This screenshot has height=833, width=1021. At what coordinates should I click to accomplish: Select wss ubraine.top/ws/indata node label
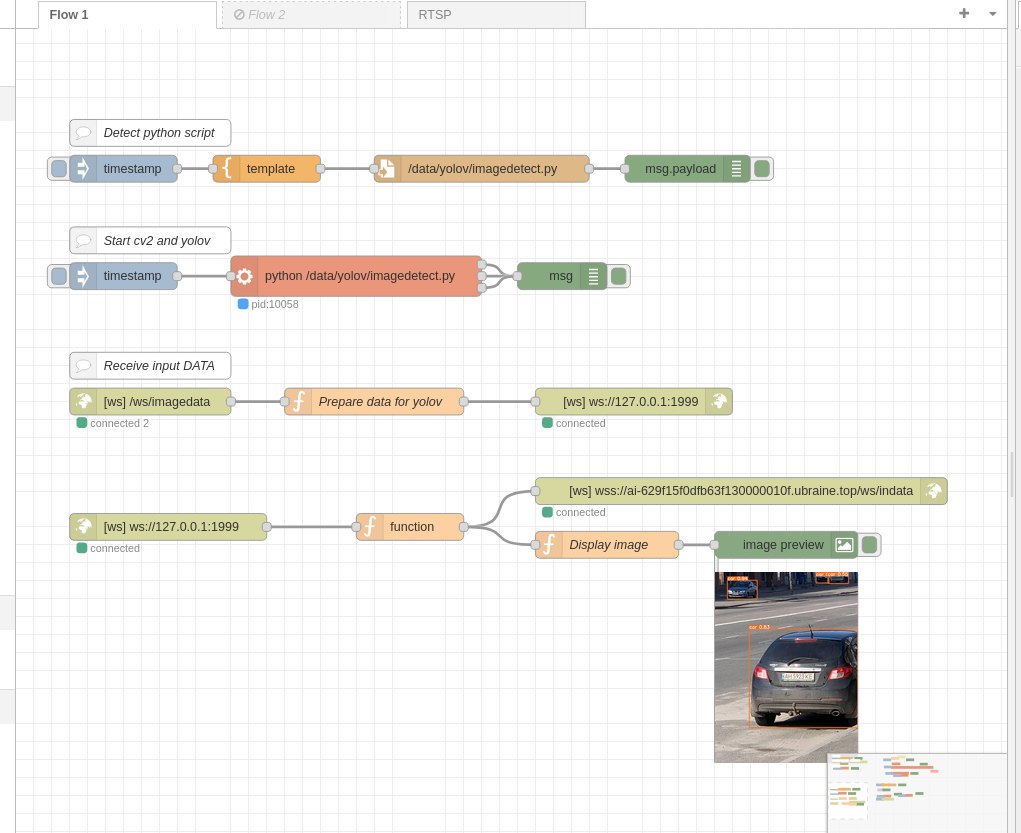click(741, 491)
